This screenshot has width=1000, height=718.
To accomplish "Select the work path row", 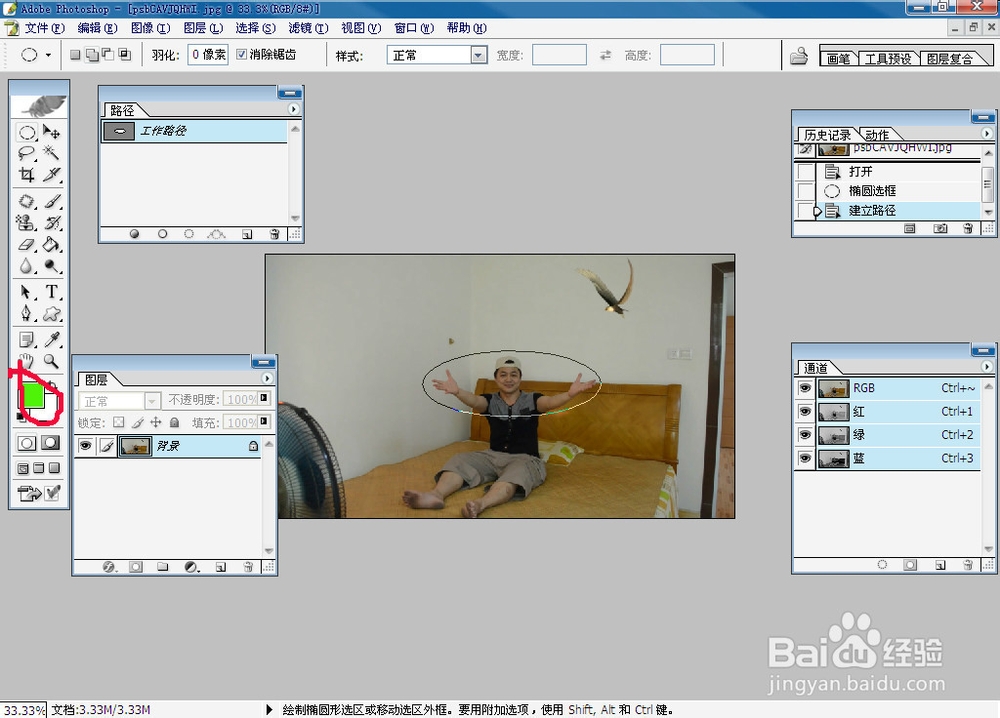I will [194, 131].
